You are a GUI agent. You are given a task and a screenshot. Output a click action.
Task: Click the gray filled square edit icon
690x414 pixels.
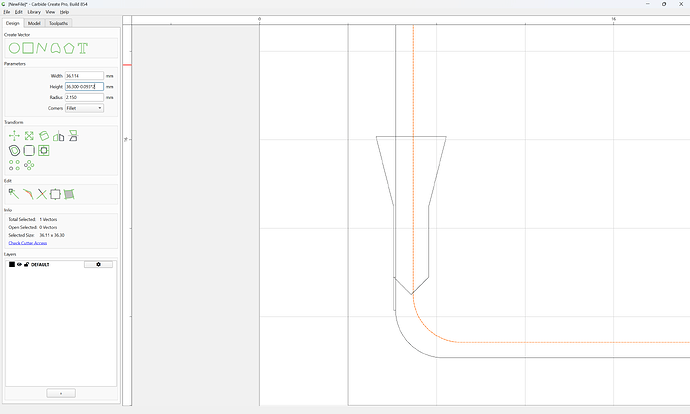click(x=69, y=194)
